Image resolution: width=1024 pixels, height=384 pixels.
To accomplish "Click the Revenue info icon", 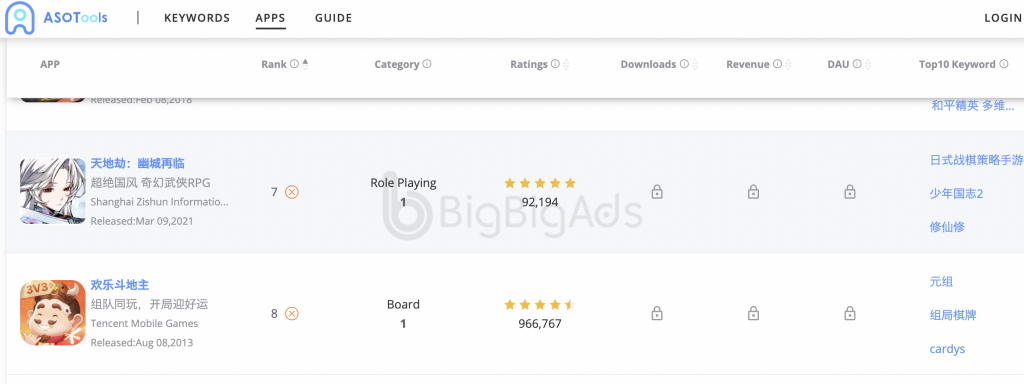I will pyautogui.click(x=777, y=64).
